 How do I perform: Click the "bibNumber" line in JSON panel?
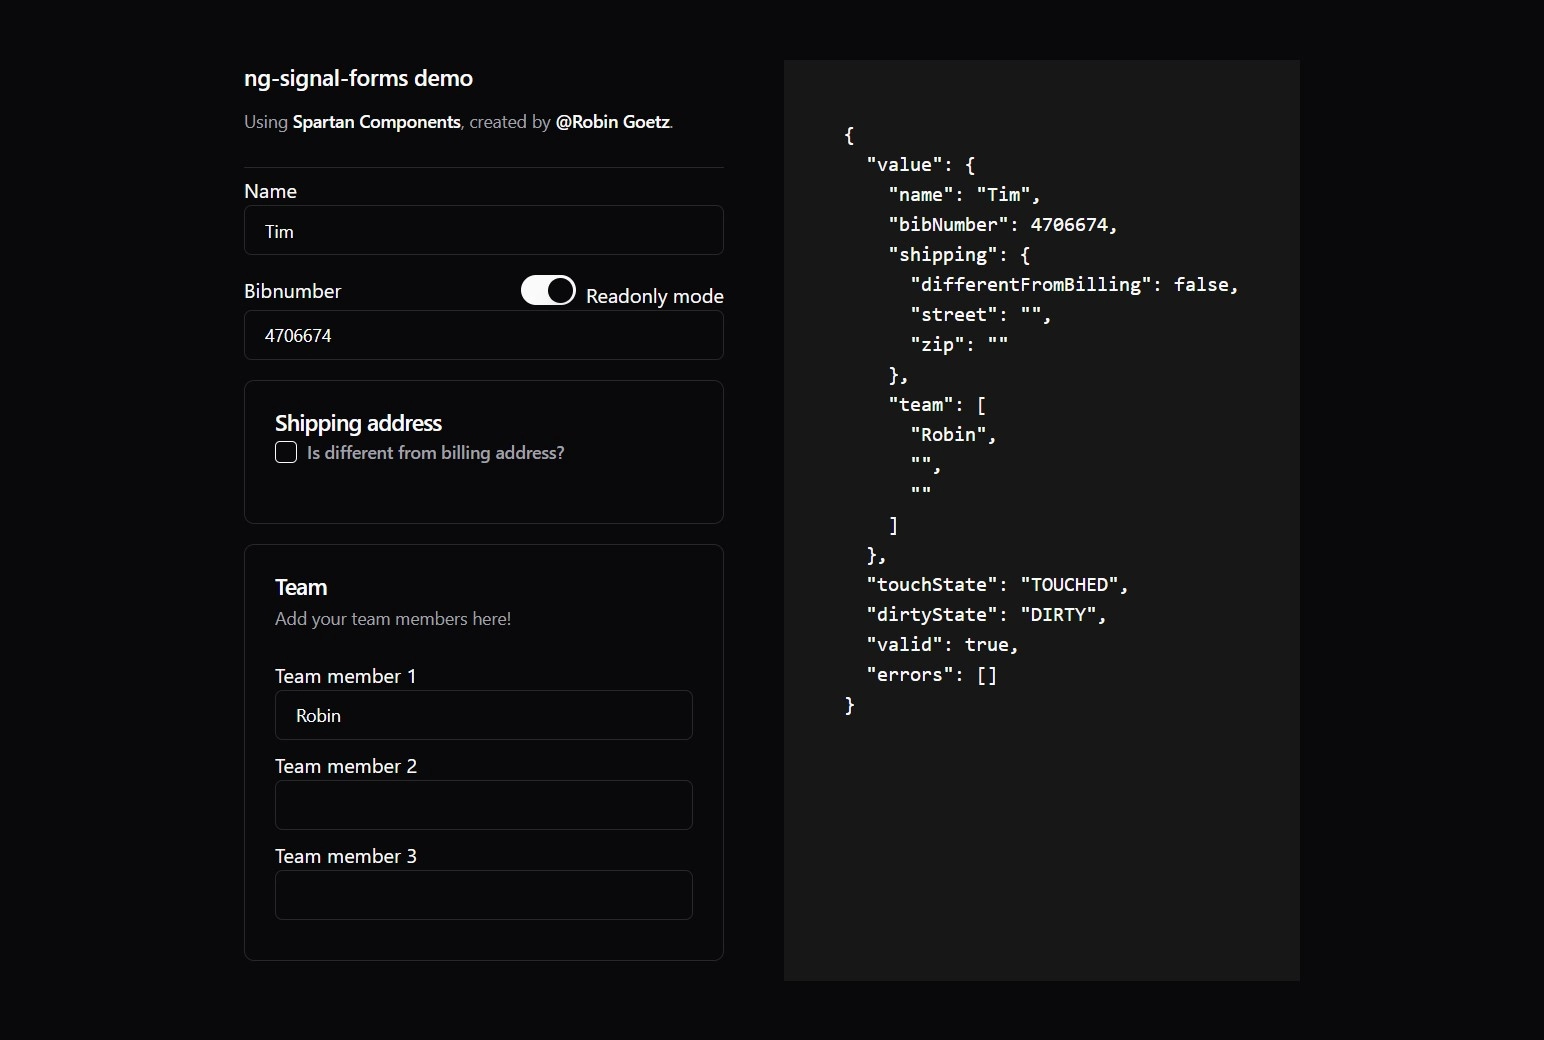pos(1003,225)
